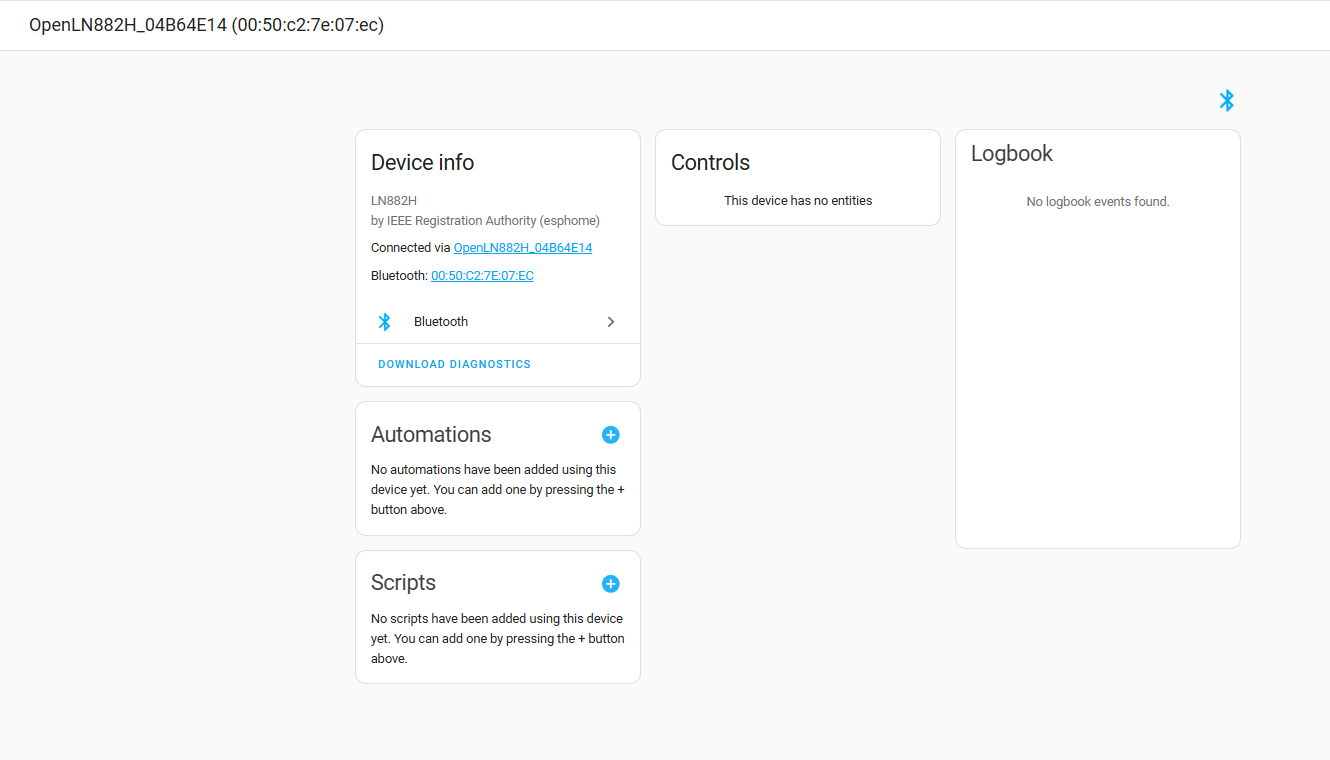This screenshot has width=1330, height=760.
Task: Open the OpenLN882H_04B64E14 connected-via link
Action: pos(523,248)
